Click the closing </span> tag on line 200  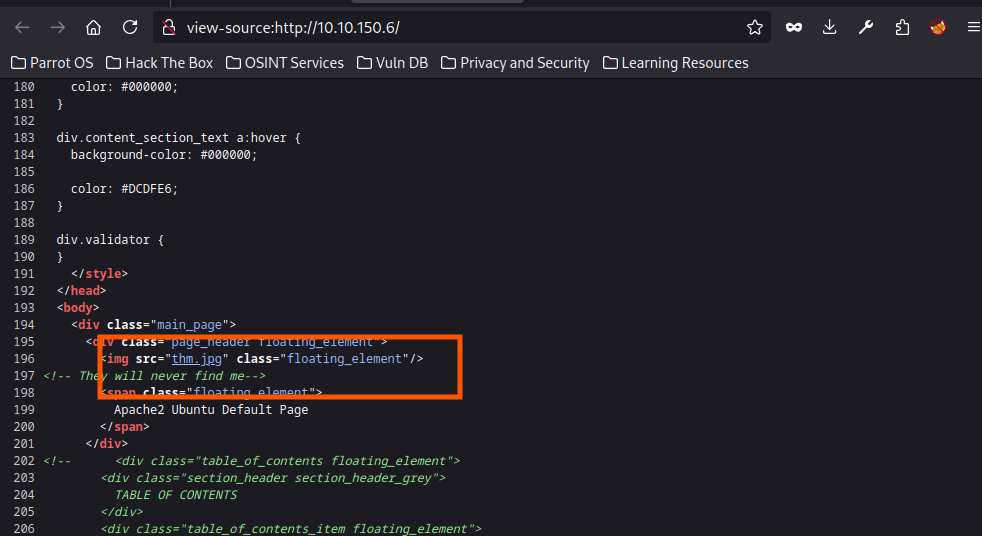tap(125, 426)
